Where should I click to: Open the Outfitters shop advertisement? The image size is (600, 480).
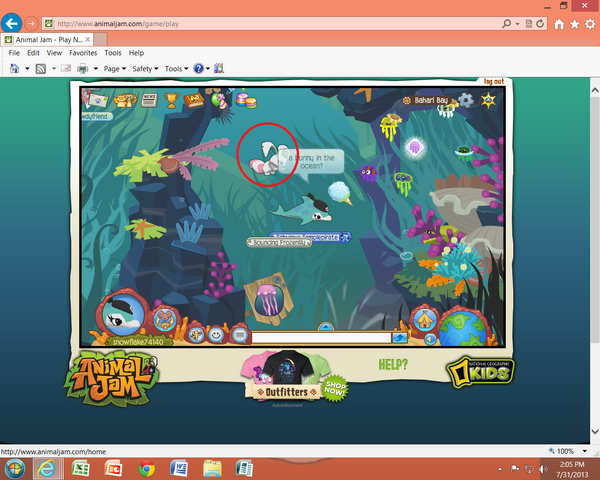[287, 376]
